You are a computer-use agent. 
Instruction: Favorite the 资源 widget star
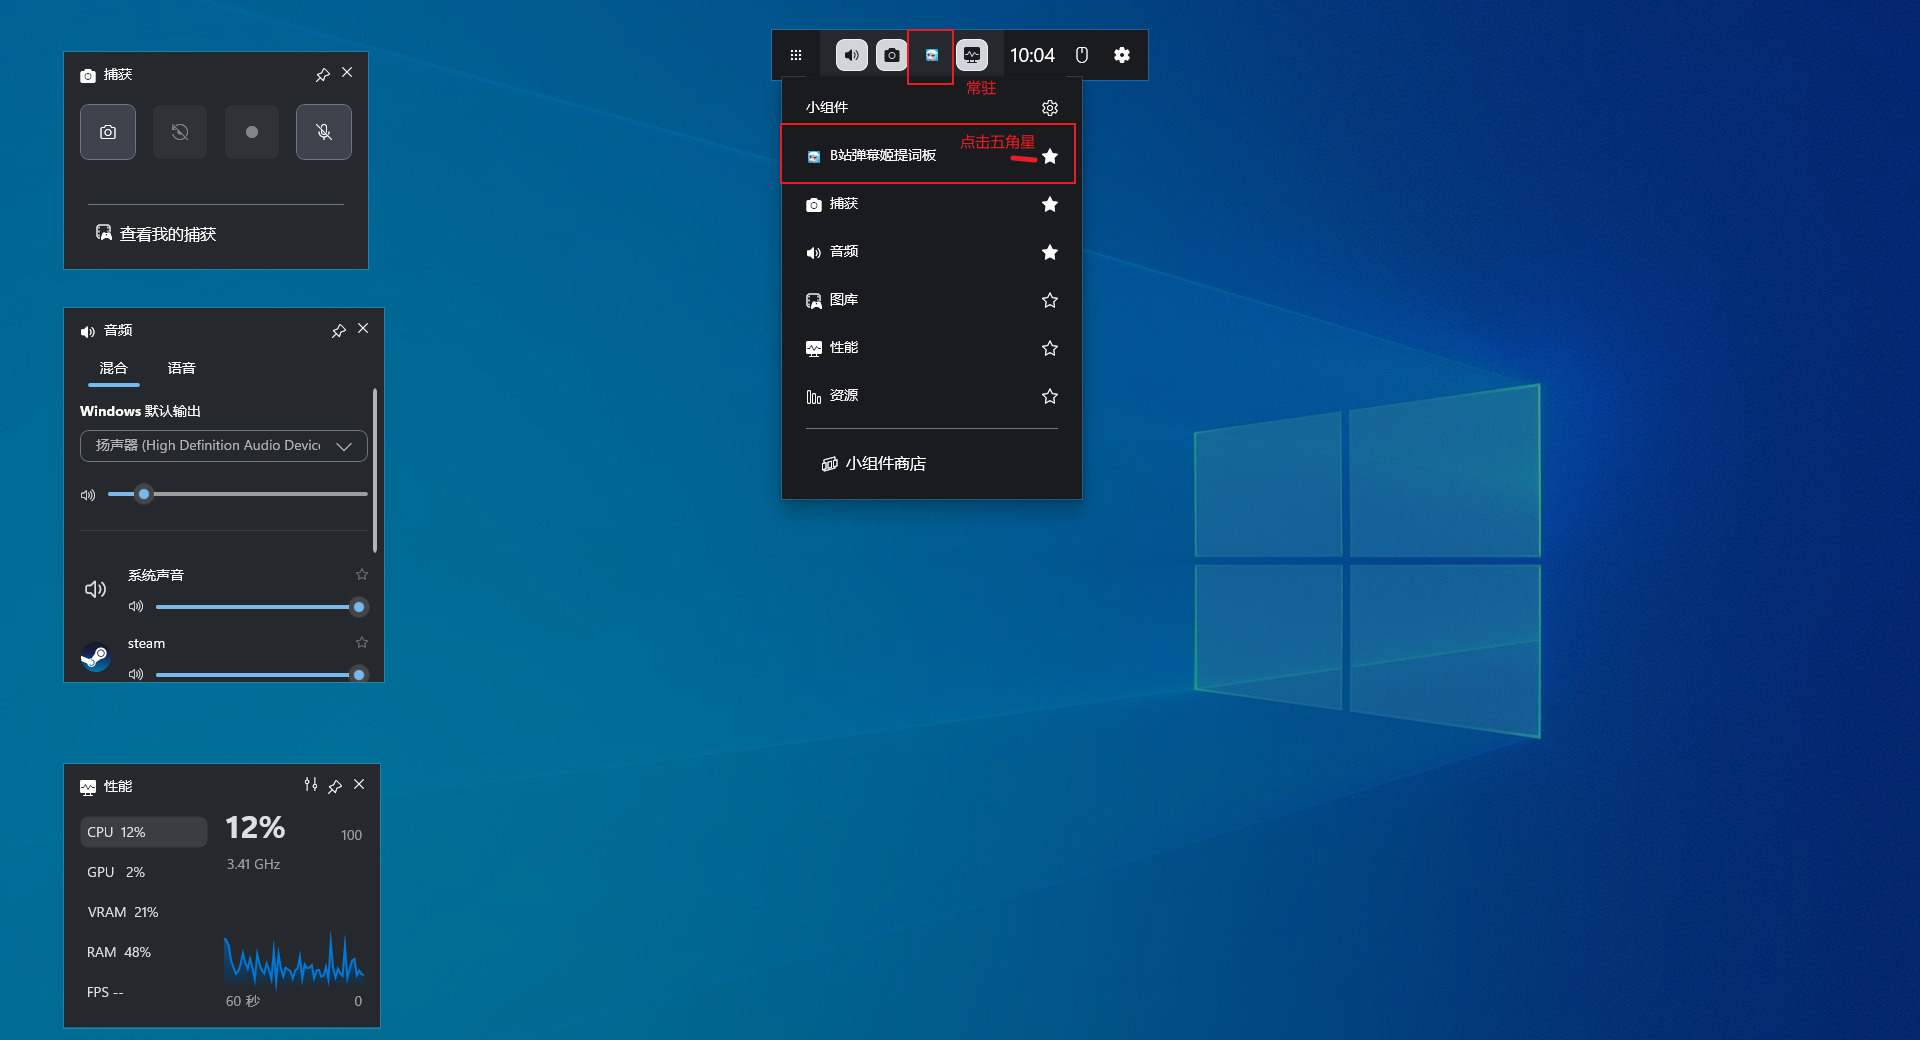[1049, 396]
